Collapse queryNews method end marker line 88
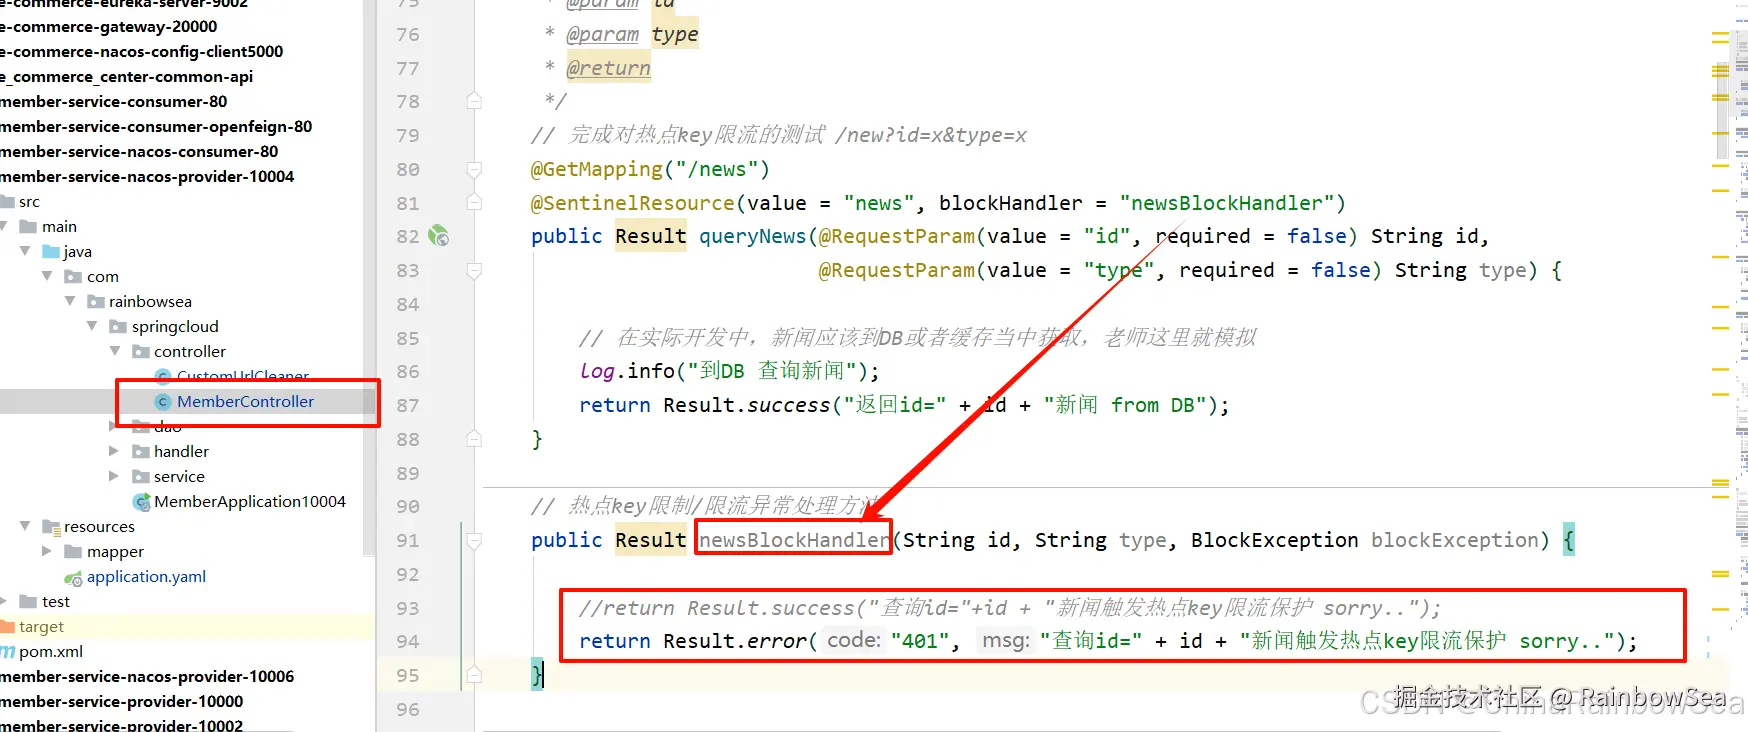The height and width of the screenshot is (732, 1748). 474,439
